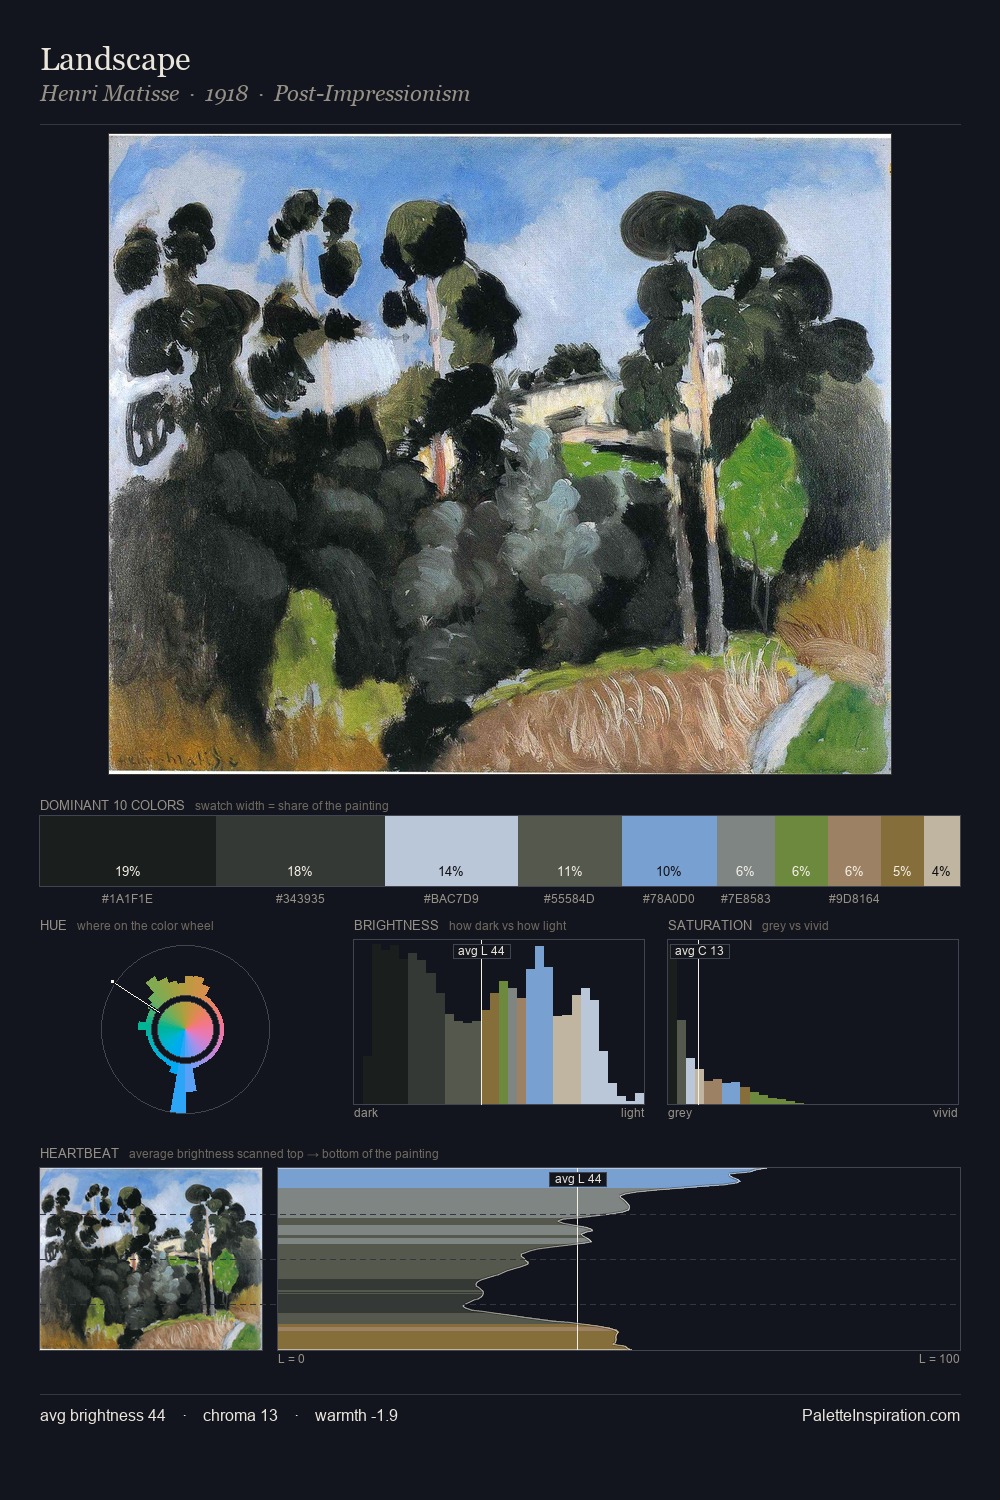Click the HUE section heading
The width and height of the screenshot is (1000, 1500).
(x=53, y=925)
